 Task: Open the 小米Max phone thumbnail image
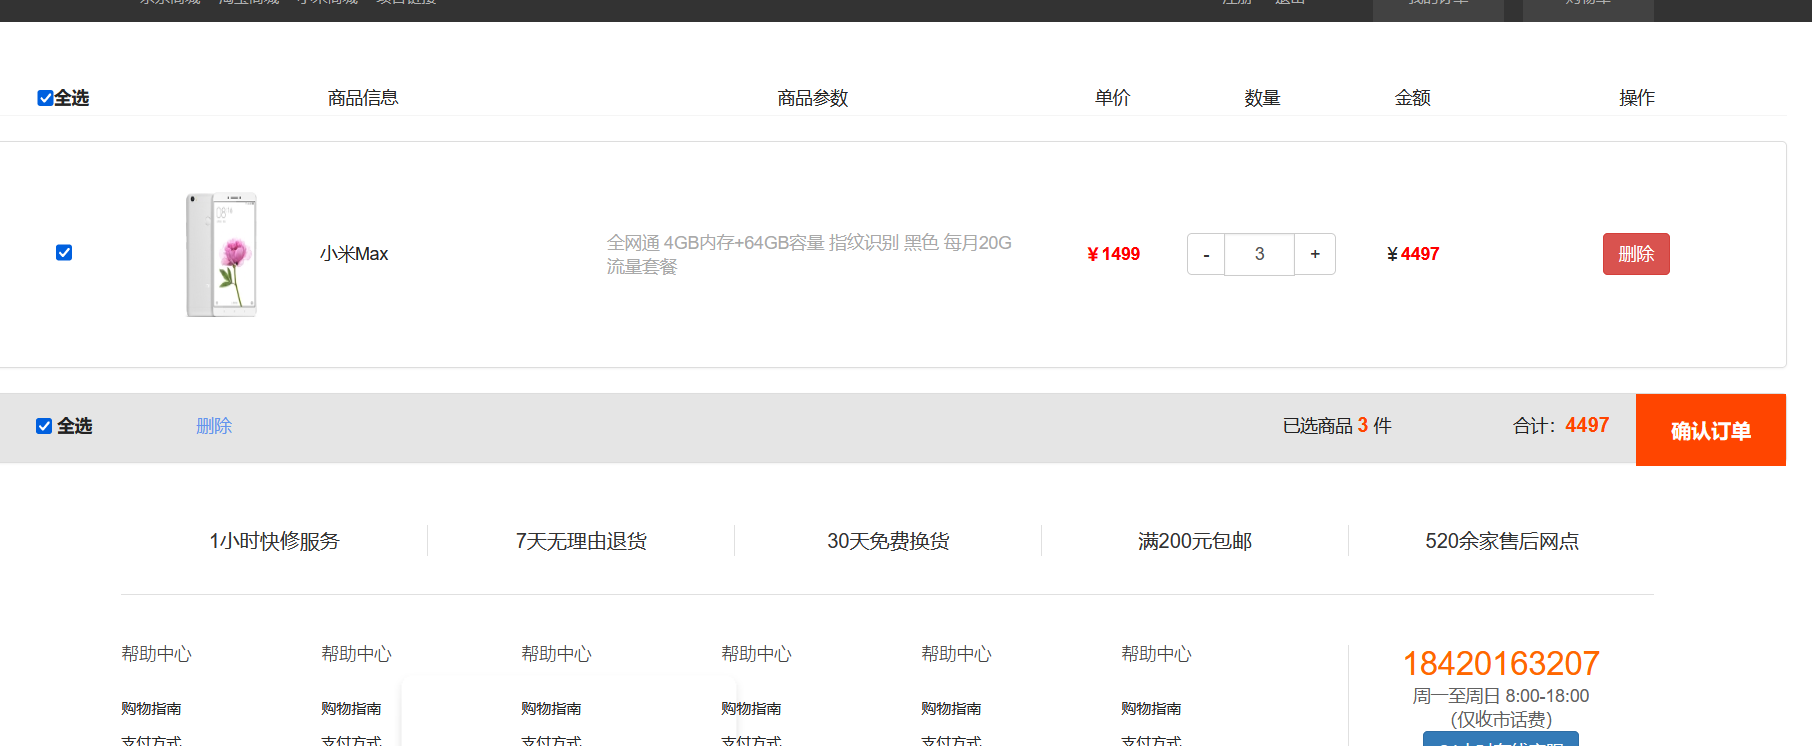[x=222, y=255]
